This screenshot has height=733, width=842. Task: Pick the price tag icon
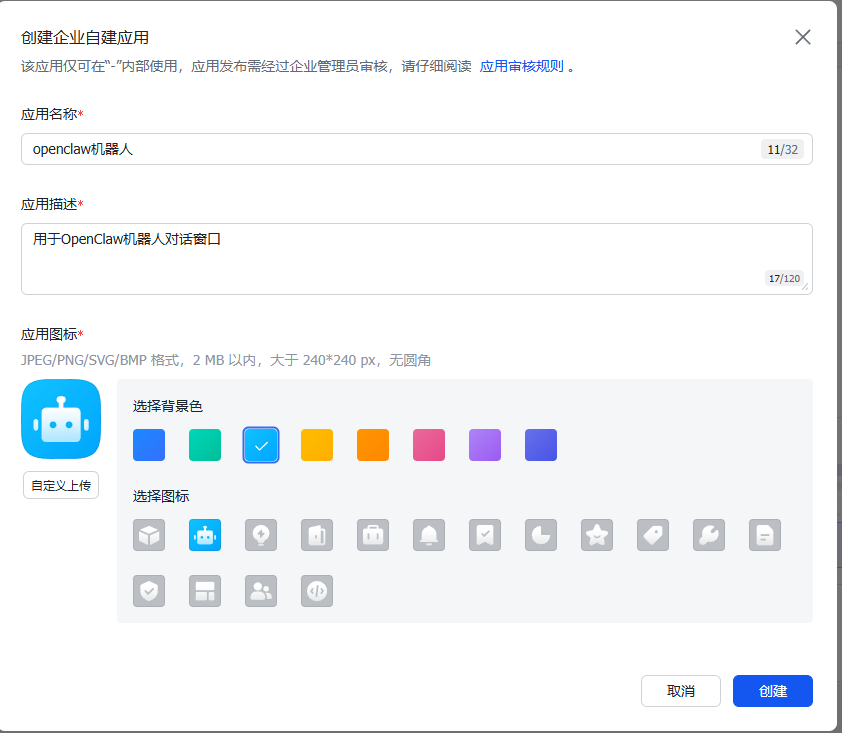[653, 535]
